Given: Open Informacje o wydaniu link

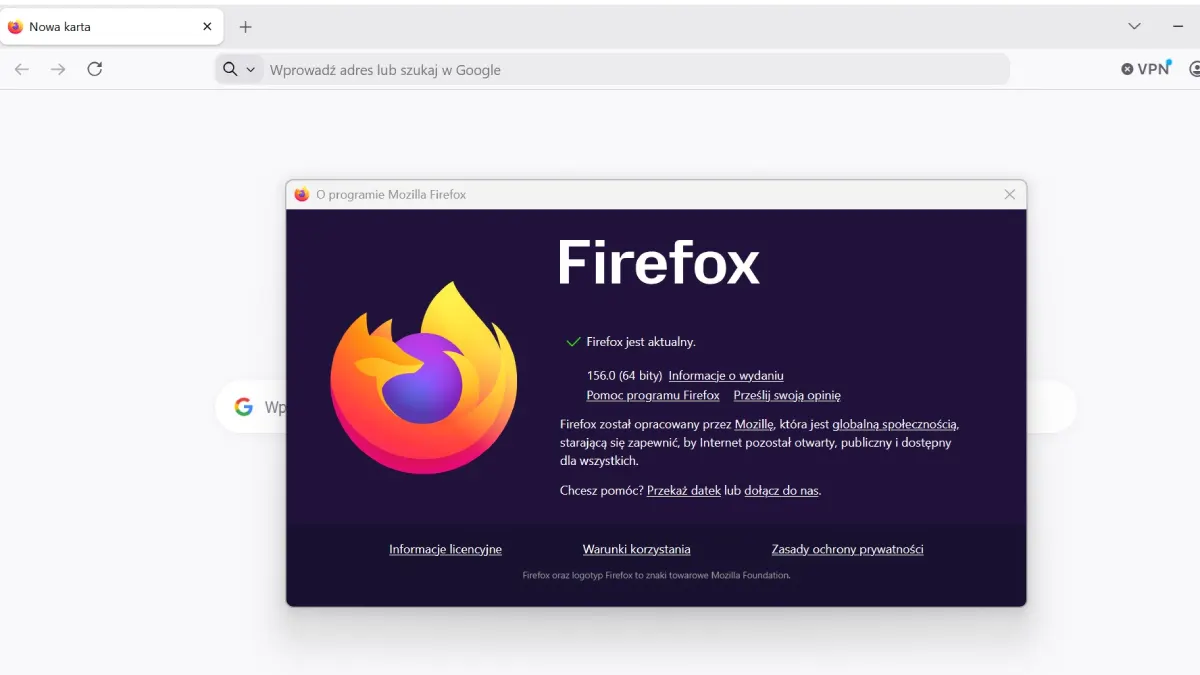Looking at the screenshot, I should 726,376.
